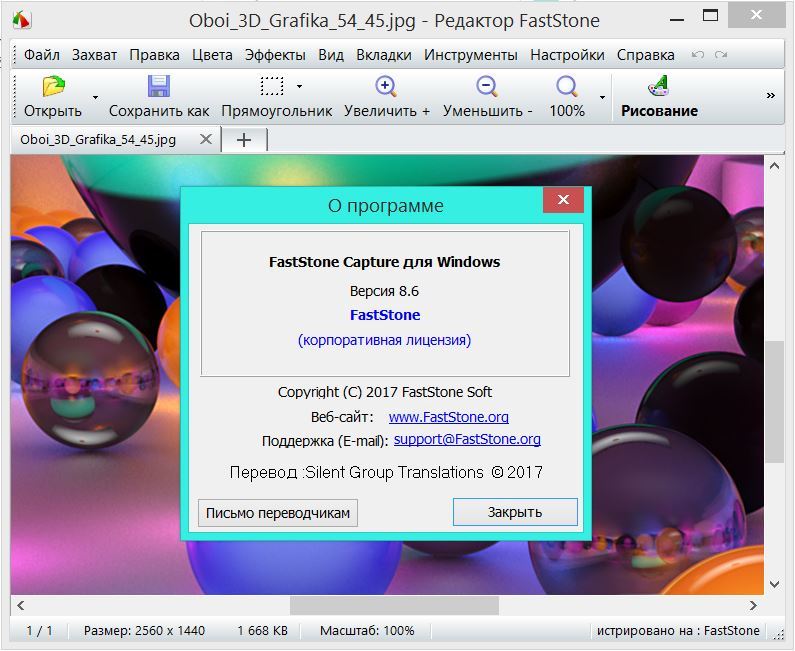Open the Захват menu

pos(94,55)
